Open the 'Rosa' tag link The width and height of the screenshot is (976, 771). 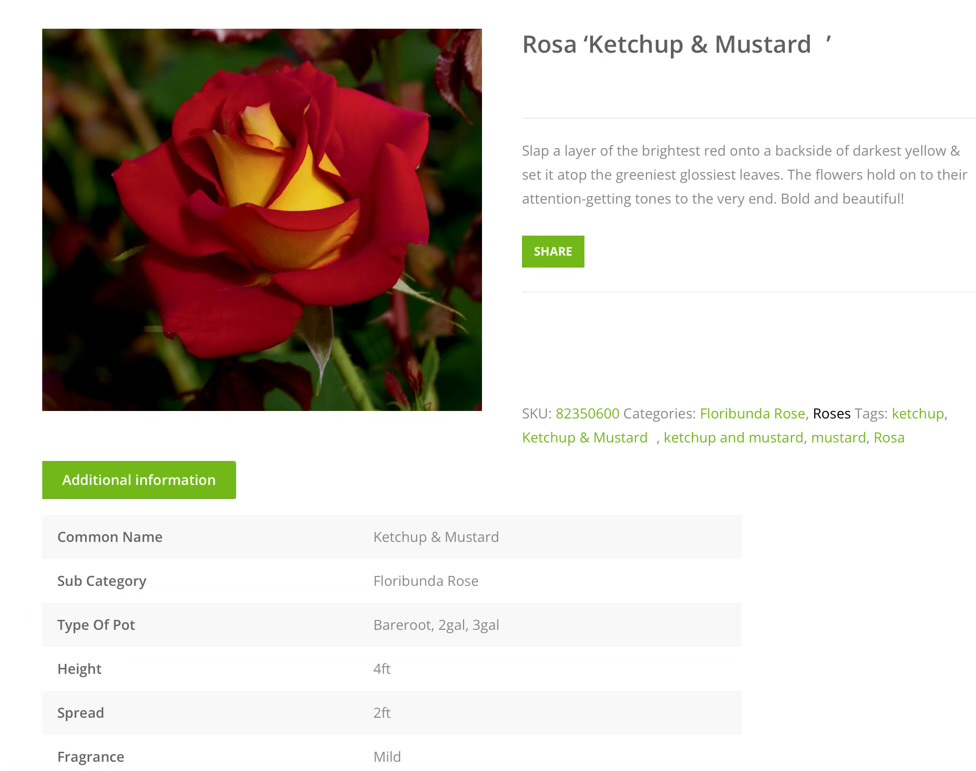[889, 437]
